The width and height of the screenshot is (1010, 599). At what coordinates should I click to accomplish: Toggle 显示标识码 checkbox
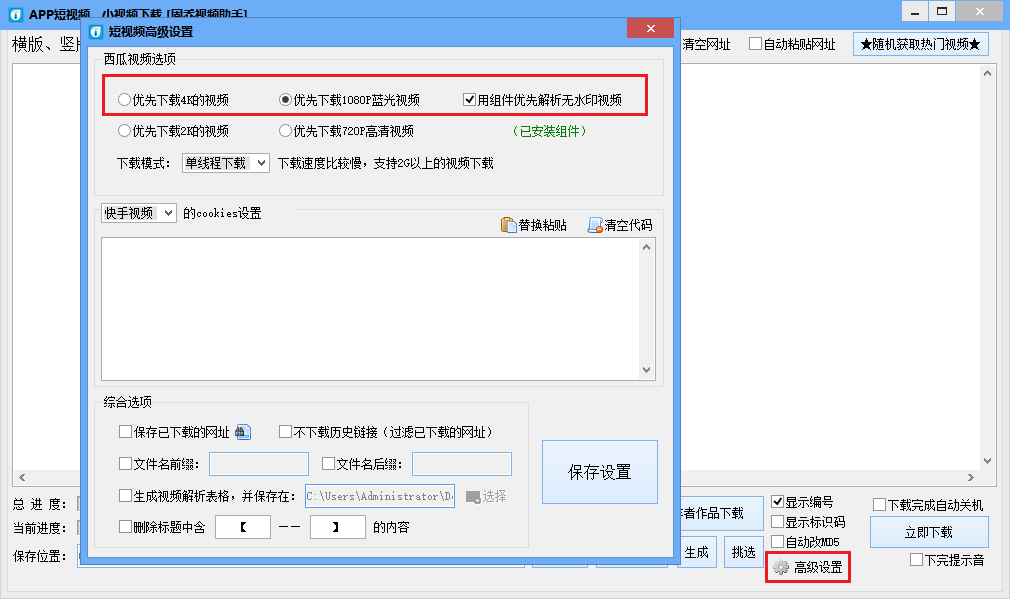(x=777, y=522)
